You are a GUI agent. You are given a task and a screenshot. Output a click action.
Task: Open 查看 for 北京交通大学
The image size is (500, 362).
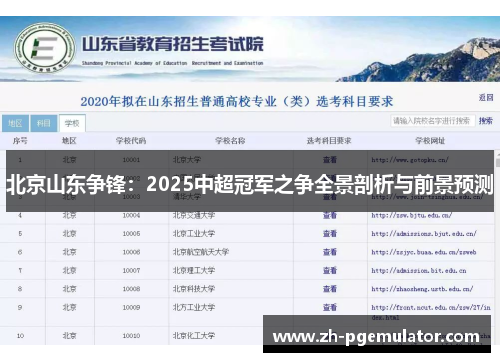tap(330, 215)
